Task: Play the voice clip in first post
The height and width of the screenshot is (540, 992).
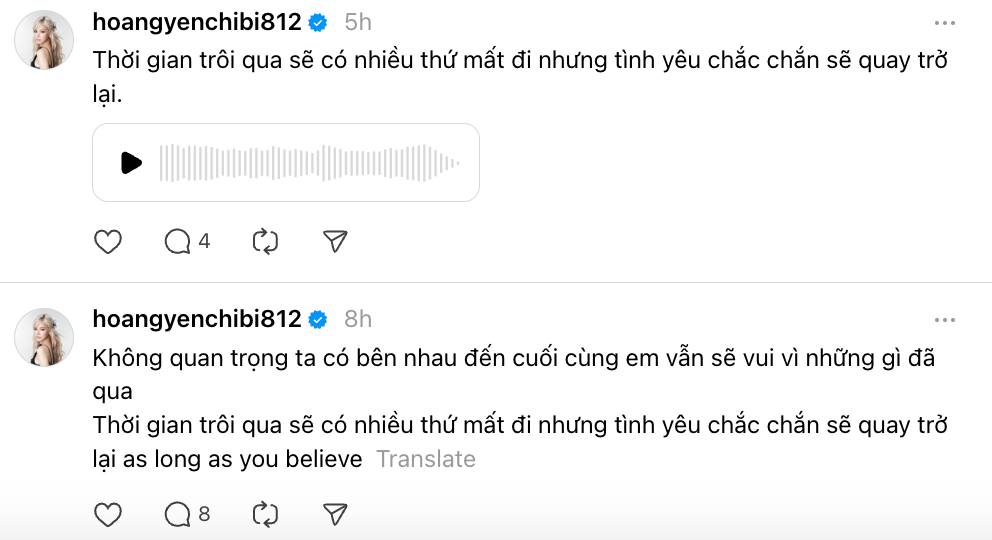Action: (x=131, y=163)
